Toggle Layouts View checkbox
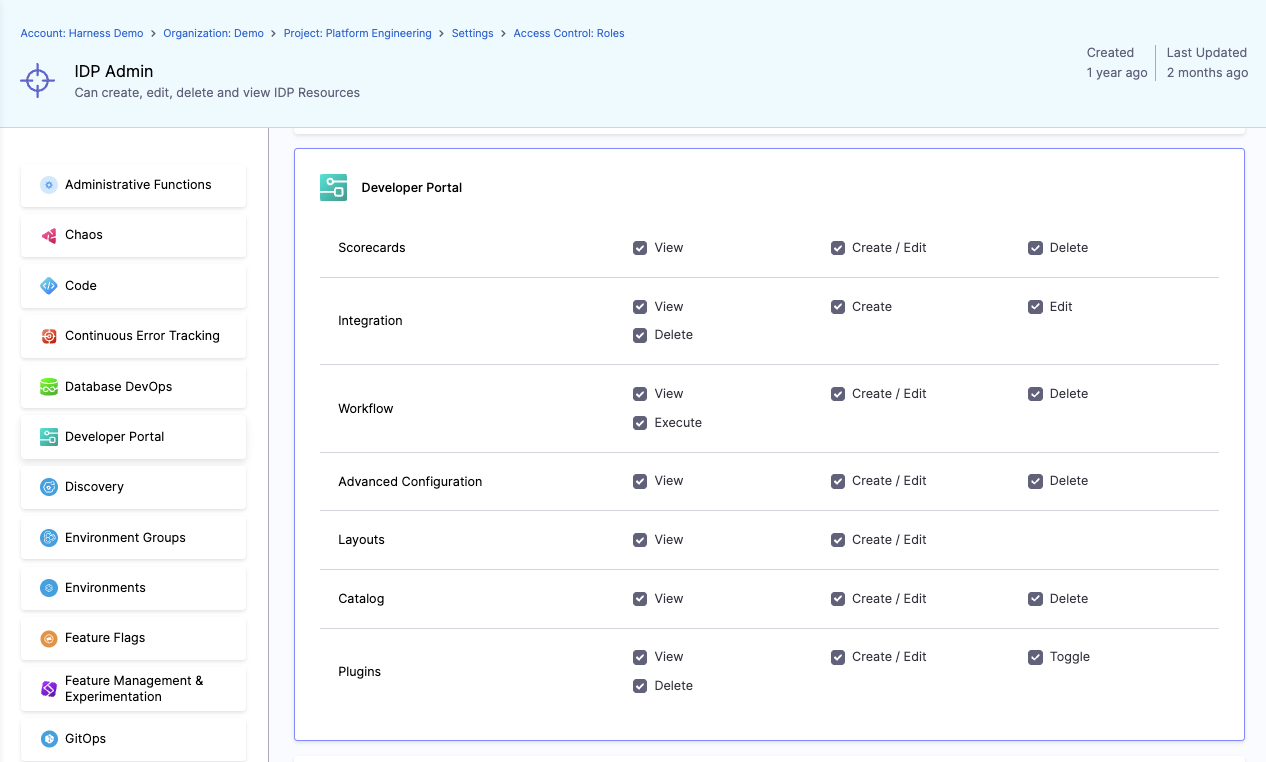1266x762 pixels. [640, 540]
